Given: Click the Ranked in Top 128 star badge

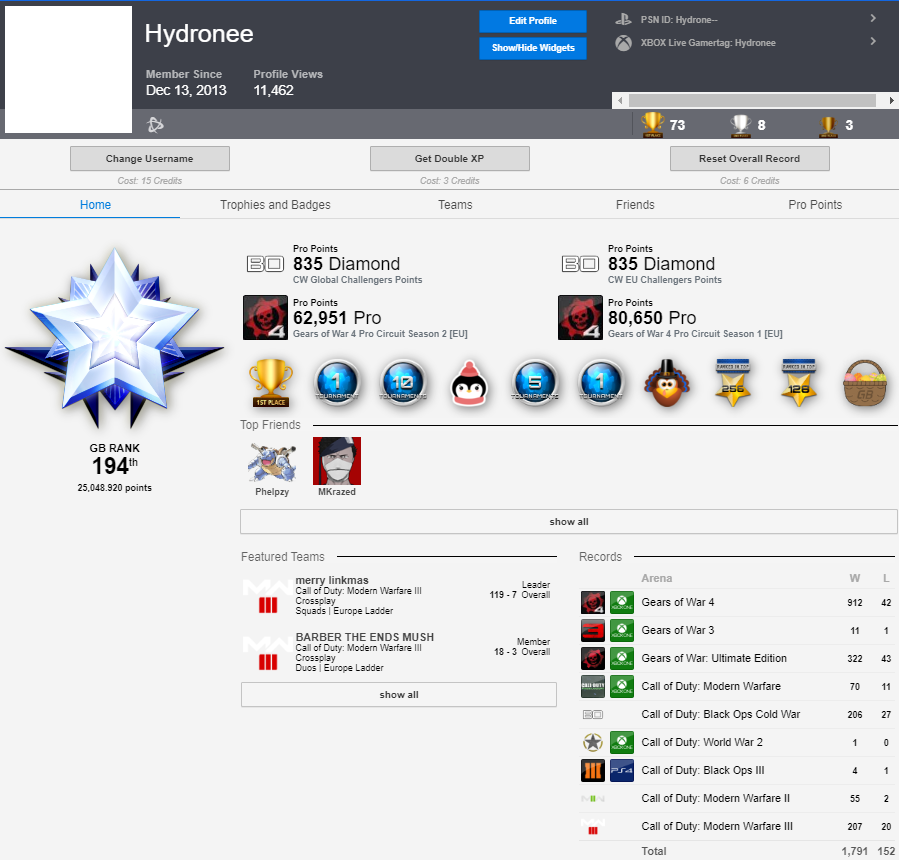Looking at the screenshot, I should click(799, 383).
